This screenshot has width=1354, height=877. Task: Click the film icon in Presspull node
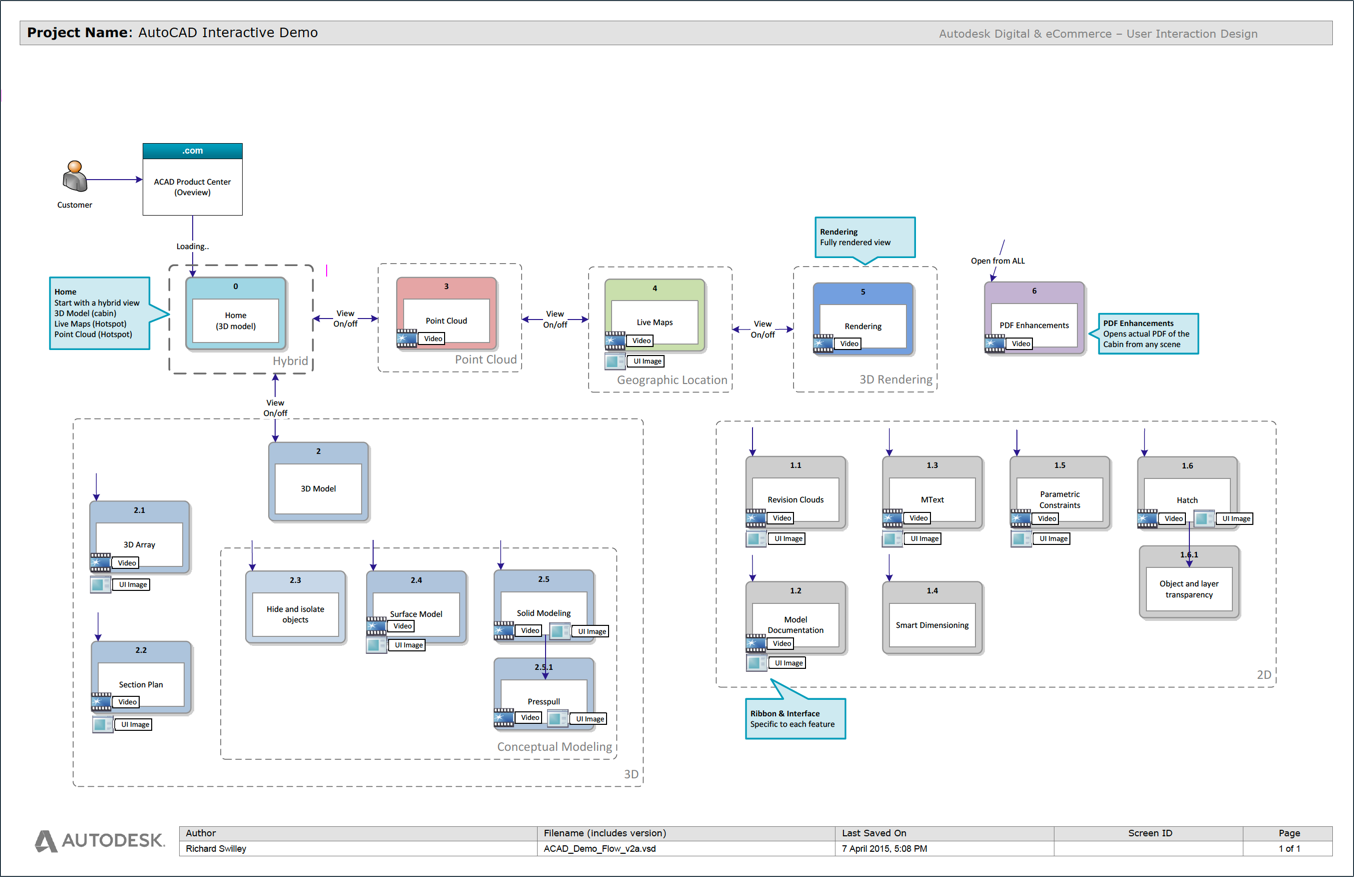(505, 718)
